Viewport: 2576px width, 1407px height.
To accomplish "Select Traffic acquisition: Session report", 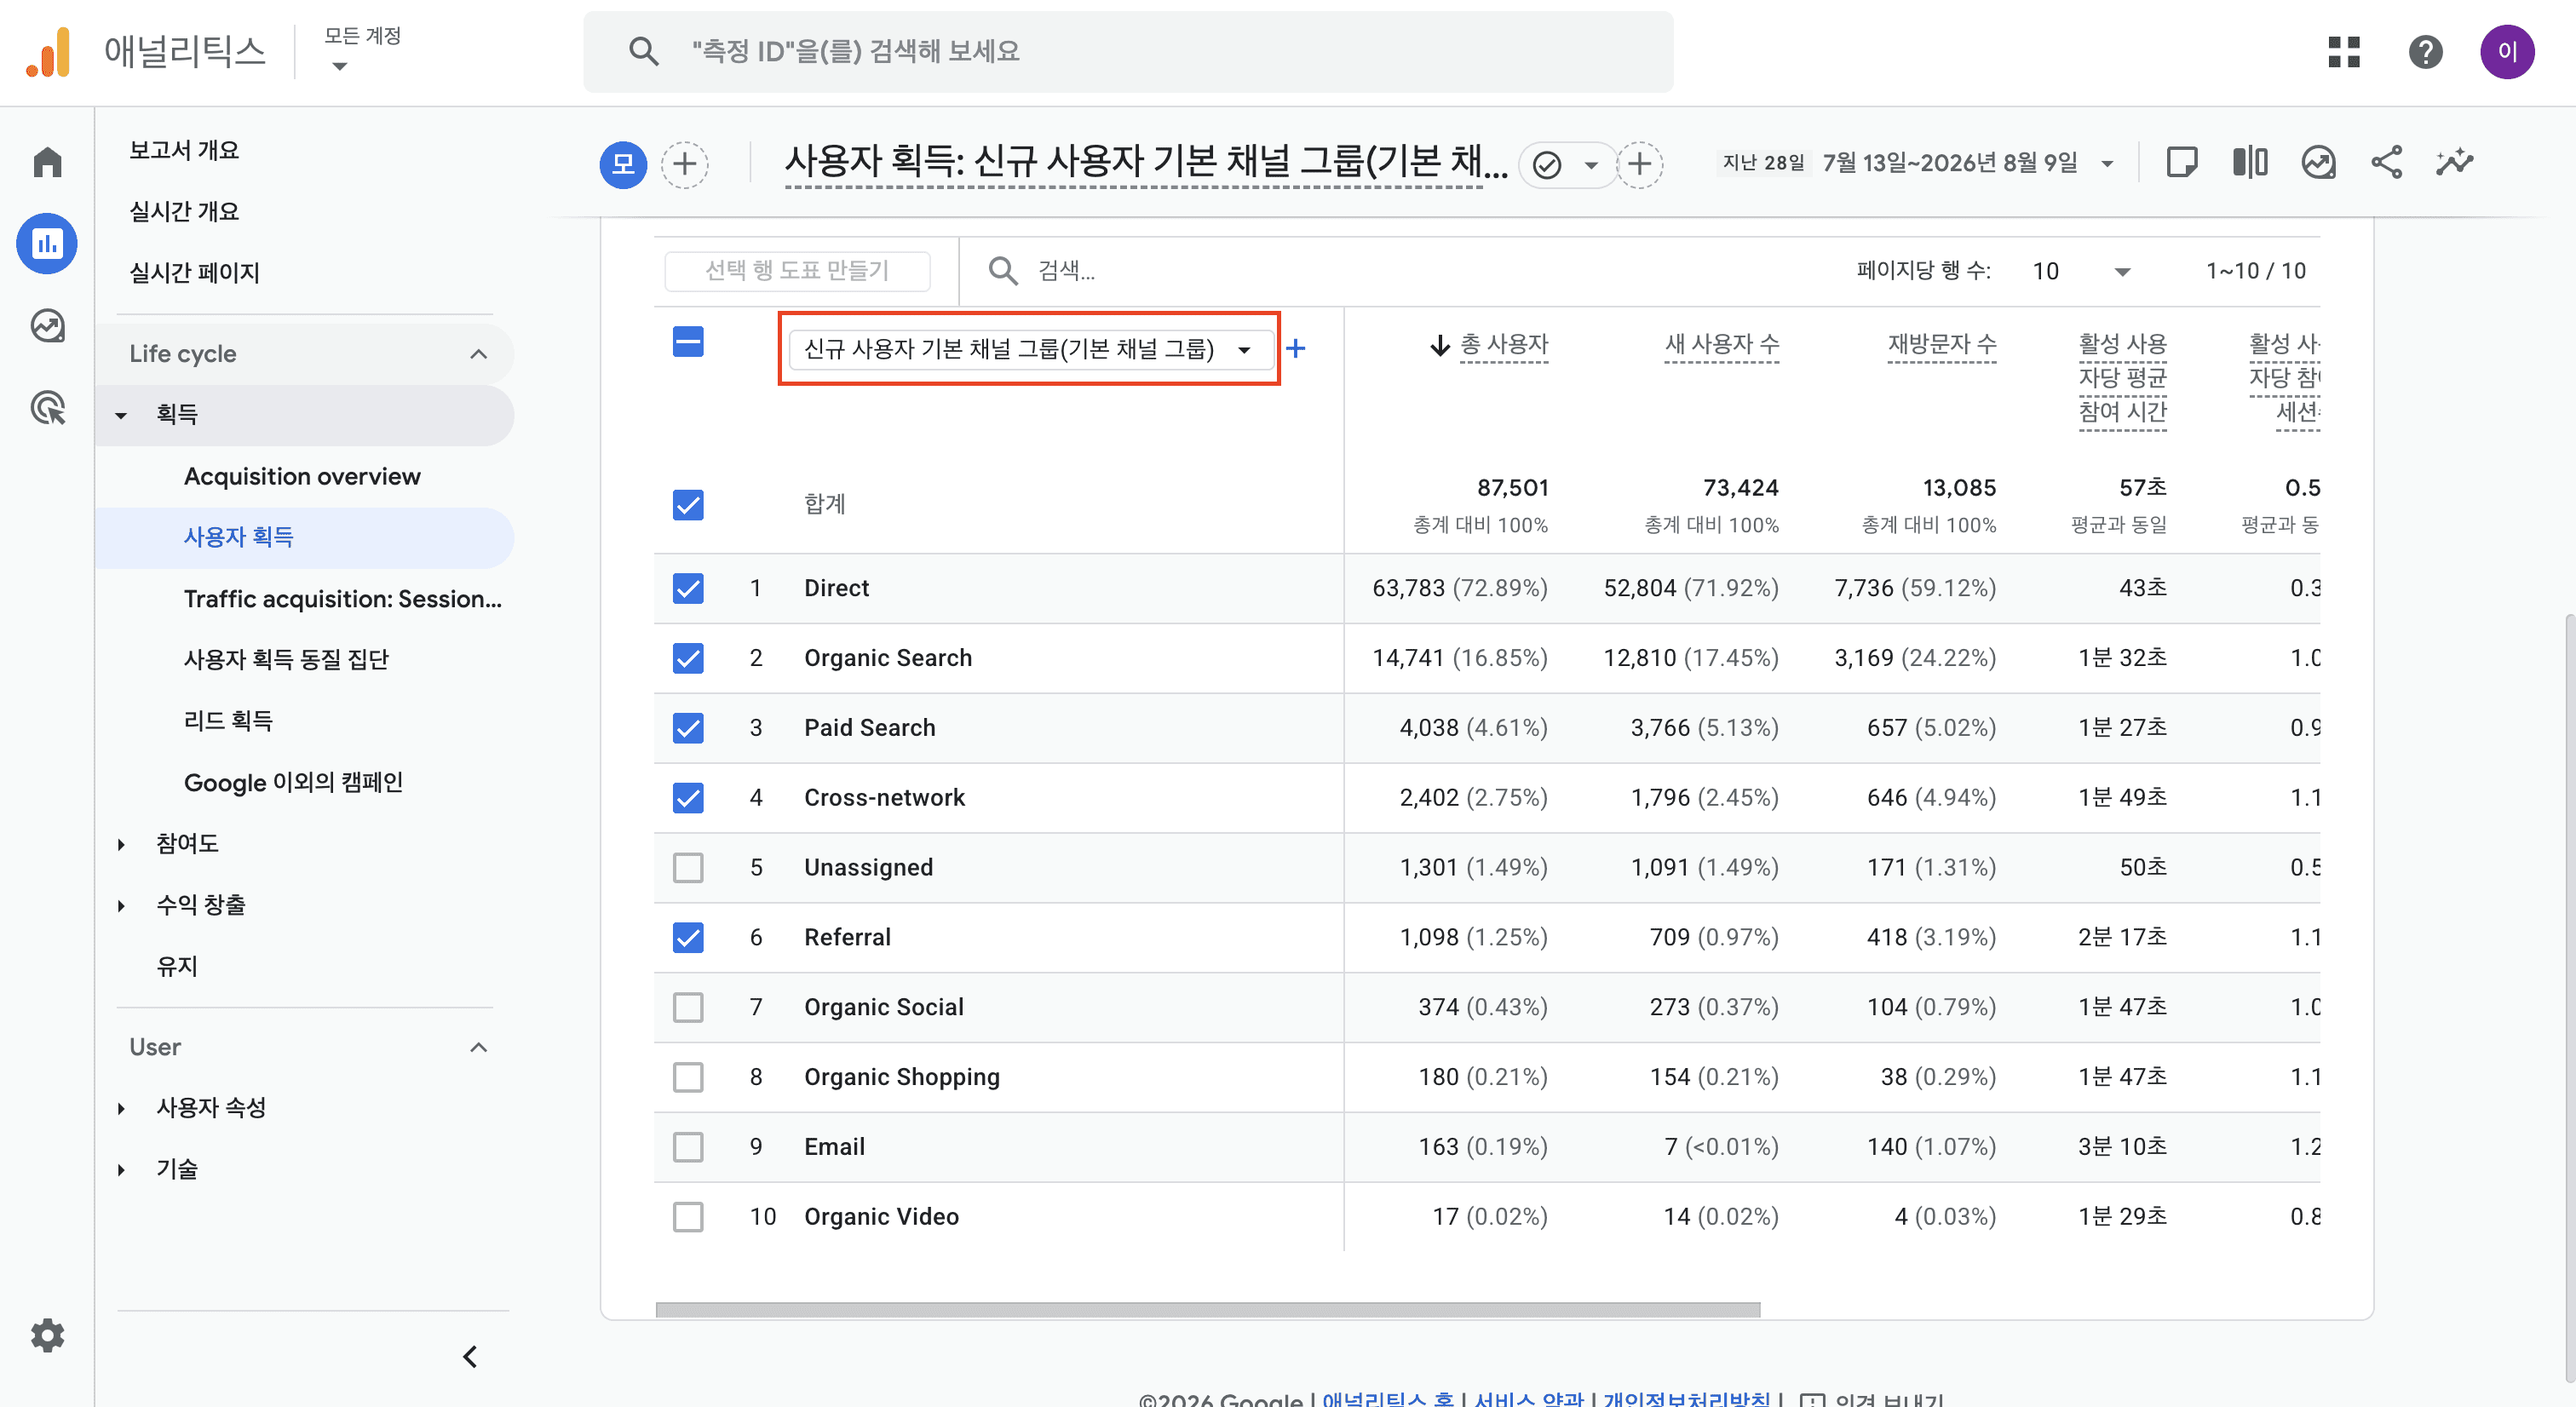I will (343, 598).
